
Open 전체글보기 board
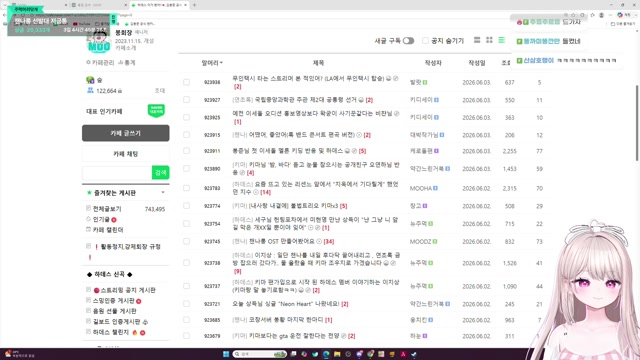click(107, 209)
